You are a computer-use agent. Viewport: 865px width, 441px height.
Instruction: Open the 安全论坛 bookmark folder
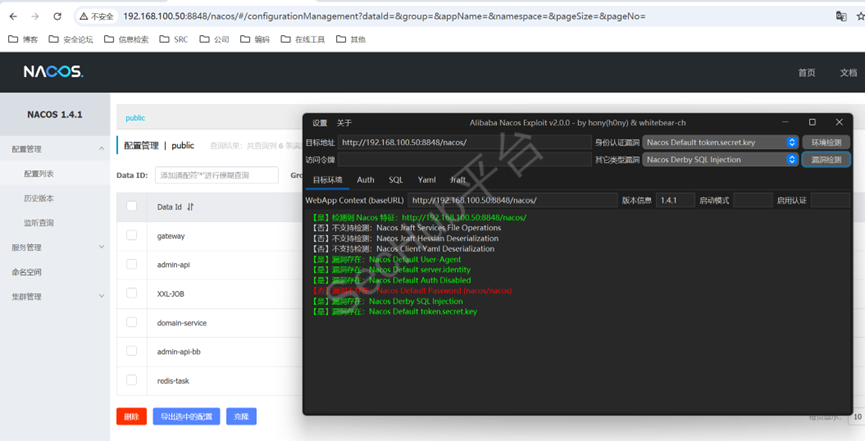click(71, 39)
